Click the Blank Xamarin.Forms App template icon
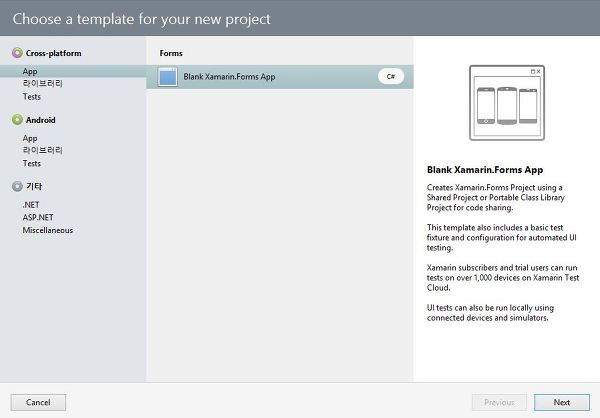Viewport: 600px width, 418px height. 168,77
